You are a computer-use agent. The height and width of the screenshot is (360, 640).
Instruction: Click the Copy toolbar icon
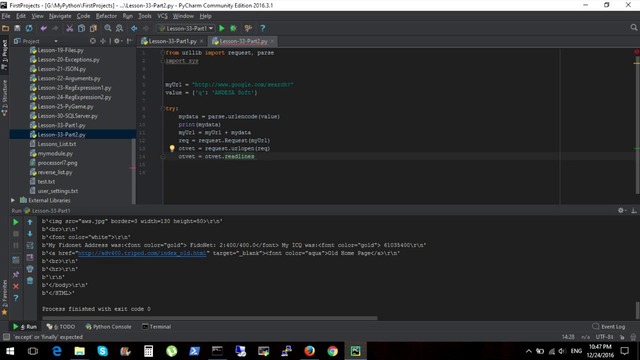pyautogui.click(x=81, y=28)
